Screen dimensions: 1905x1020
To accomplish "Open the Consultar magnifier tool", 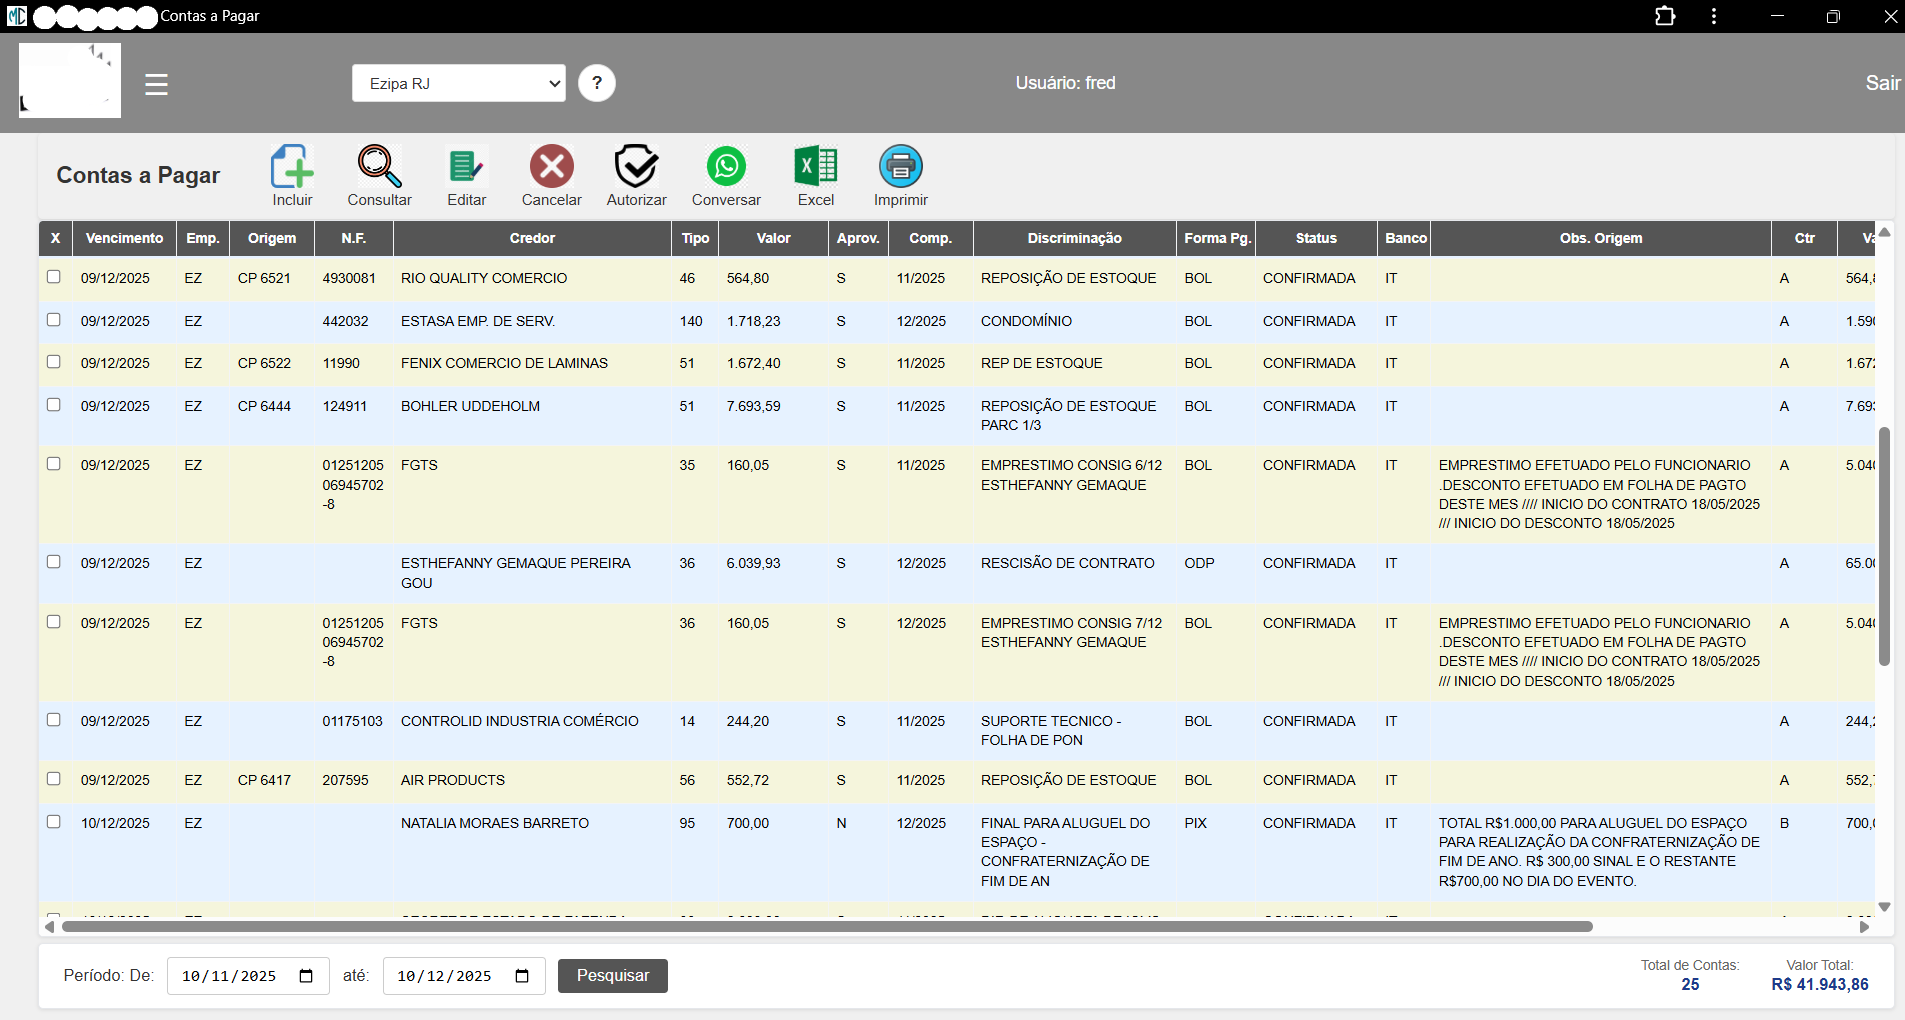I will (x=379, y=167).
